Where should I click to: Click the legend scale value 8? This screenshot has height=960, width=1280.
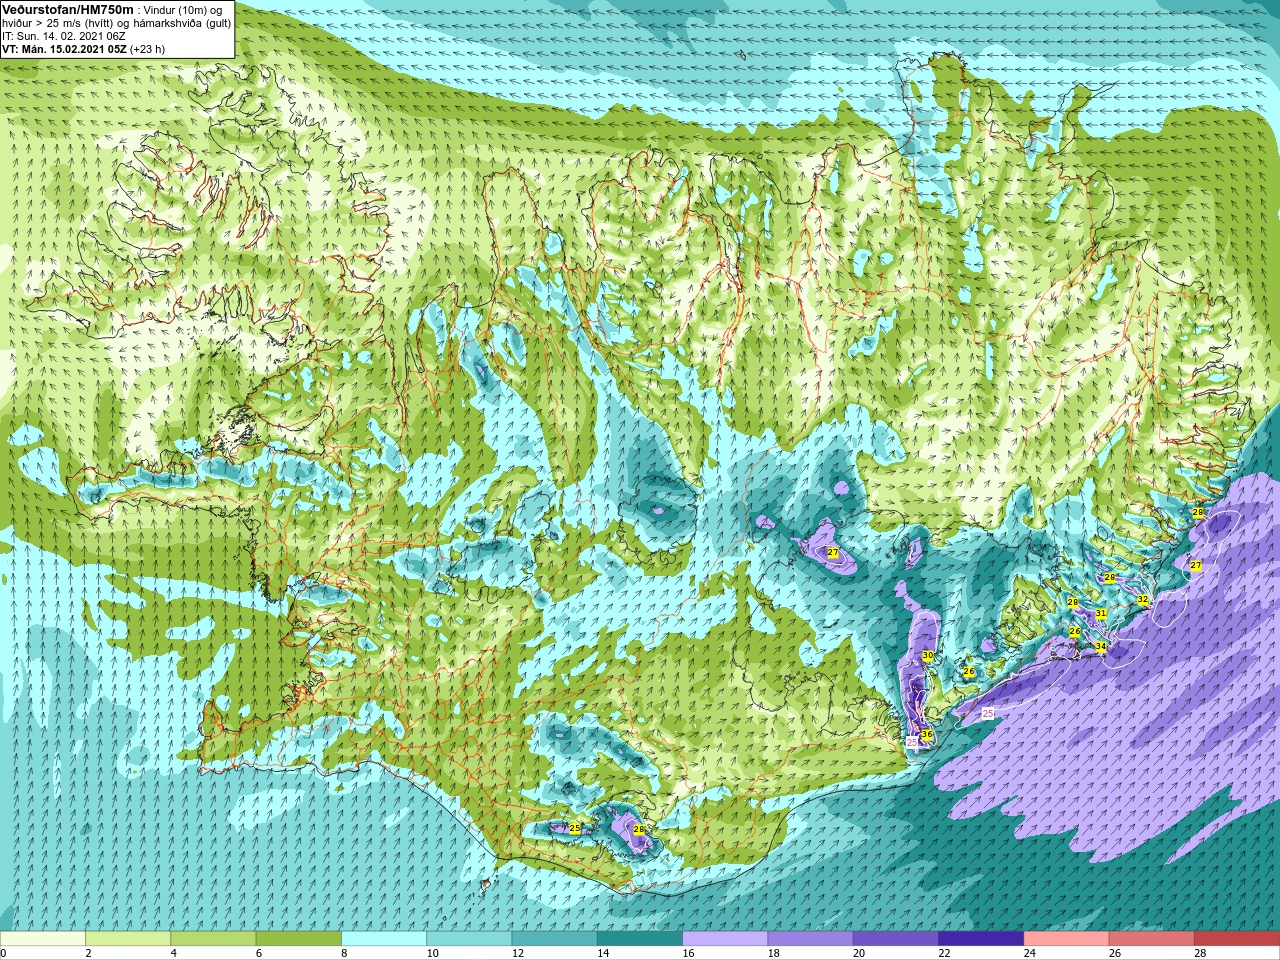pos(345,953)
